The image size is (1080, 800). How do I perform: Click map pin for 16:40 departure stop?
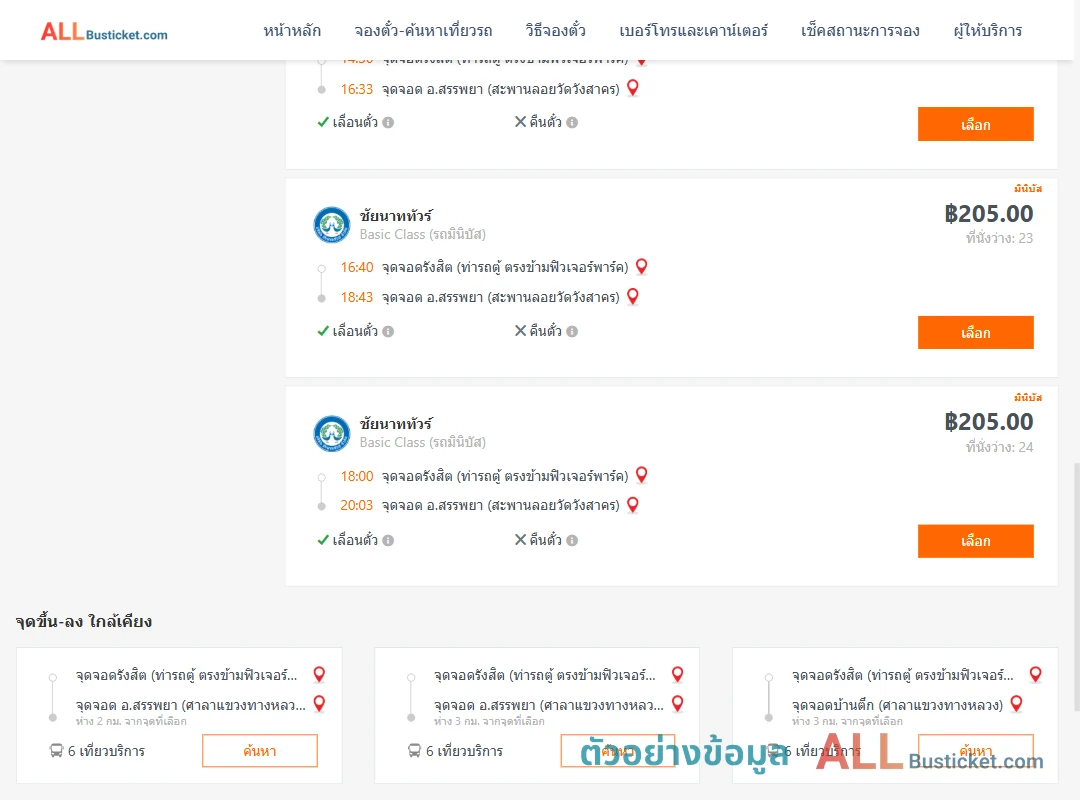(641, 266)
